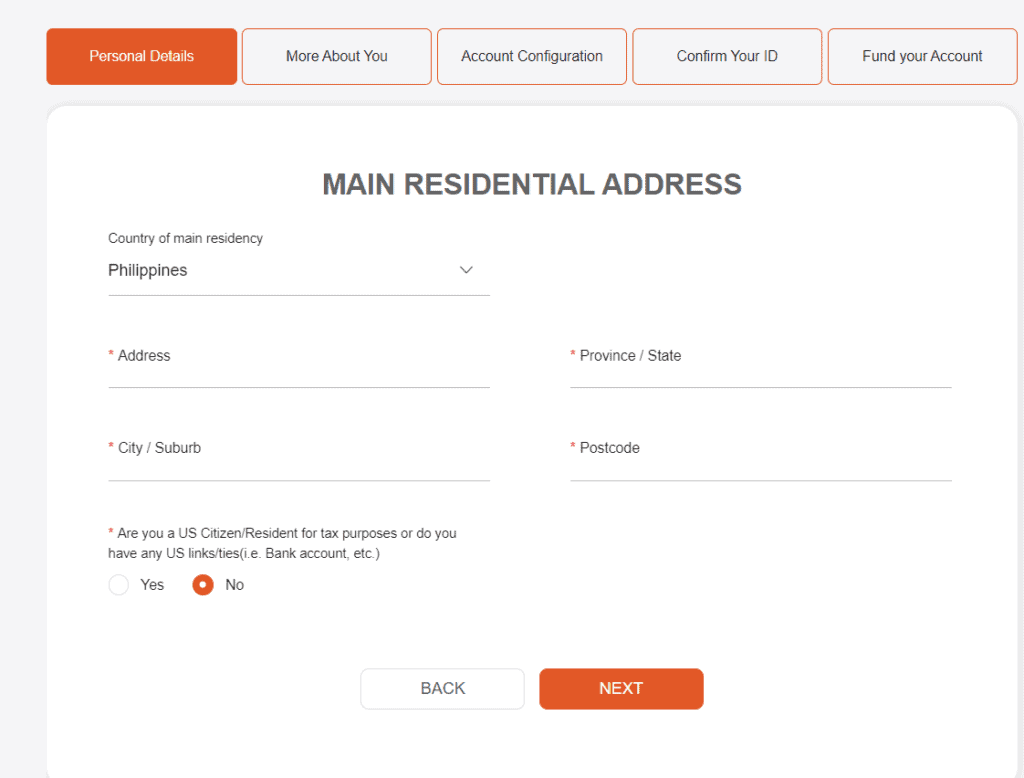Viewport: 1024px width, 778px height.
Task: Select the Confirm Your ID tab
Action: (727, 56)
